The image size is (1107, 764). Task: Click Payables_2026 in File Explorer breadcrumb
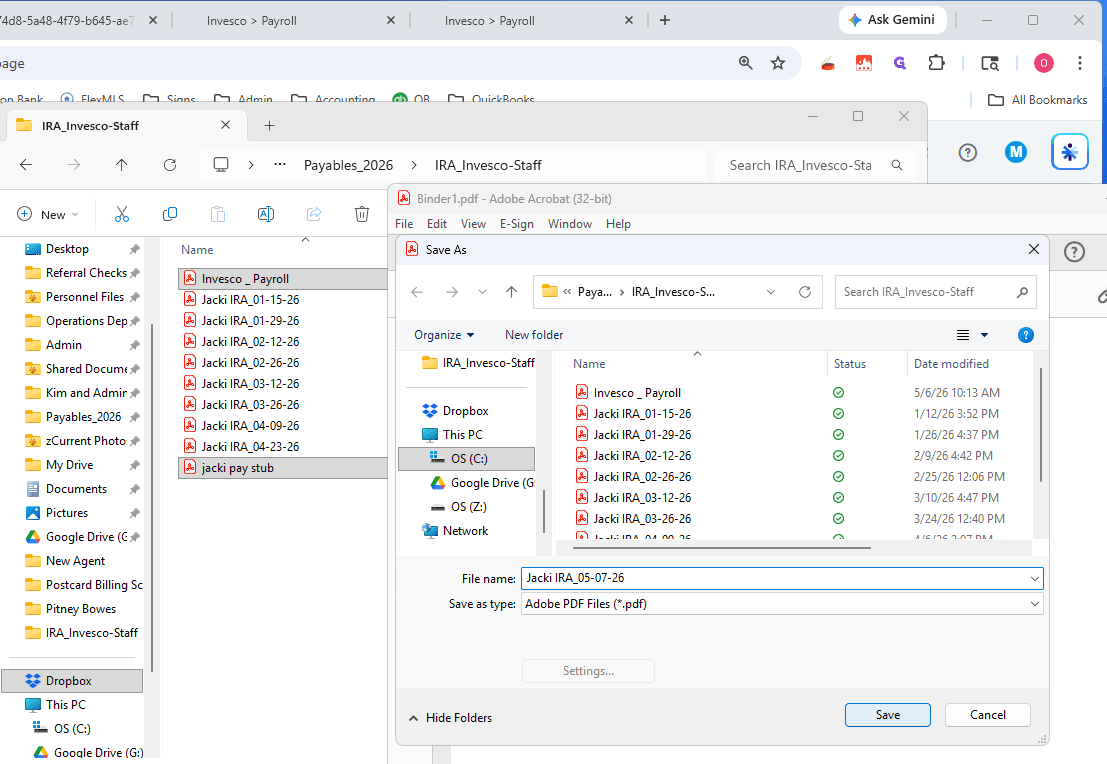click(348, 165)
